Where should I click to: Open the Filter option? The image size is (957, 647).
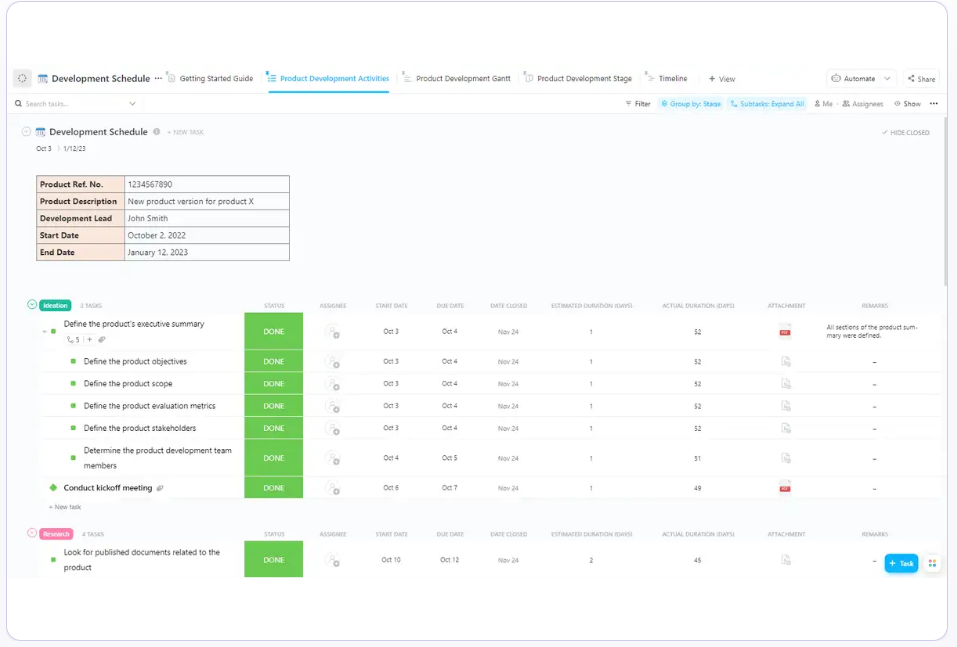coord(638,104)
